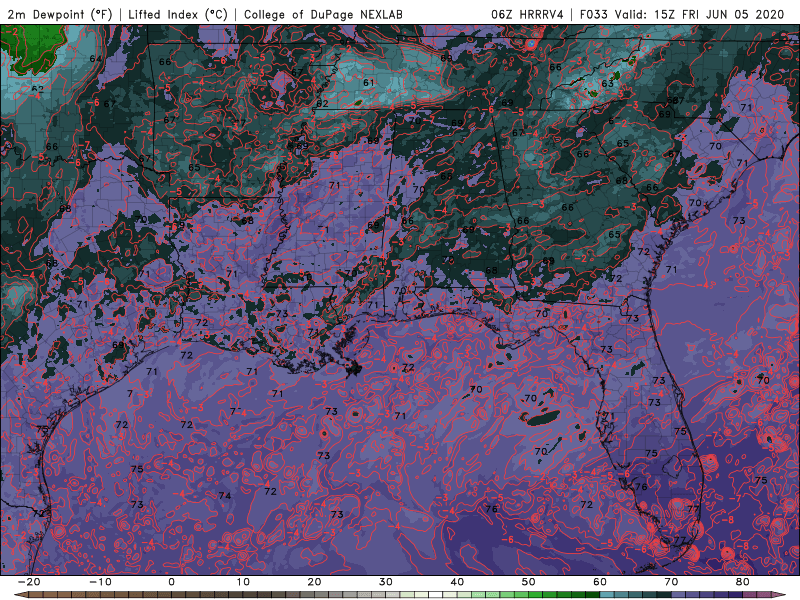Click the "15Z FRI JUN 05 2020" valid time
The width and height of the screenshot is (800, 600).
(717, 15)
